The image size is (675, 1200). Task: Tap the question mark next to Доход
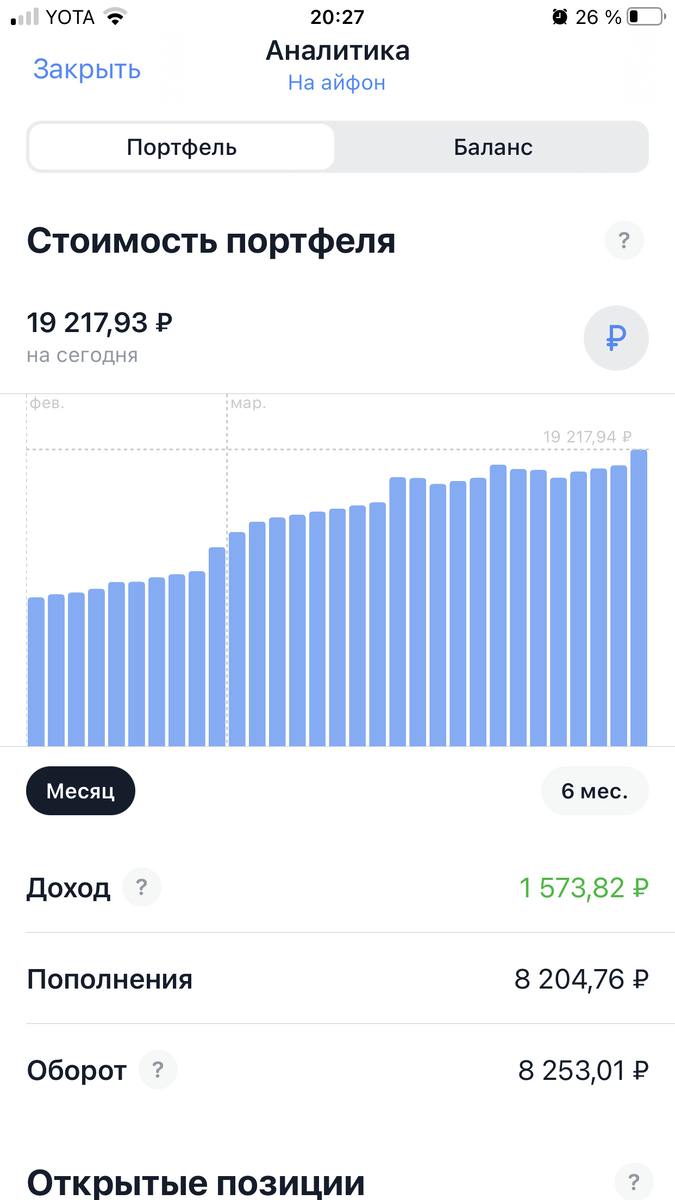pos(141,887)
